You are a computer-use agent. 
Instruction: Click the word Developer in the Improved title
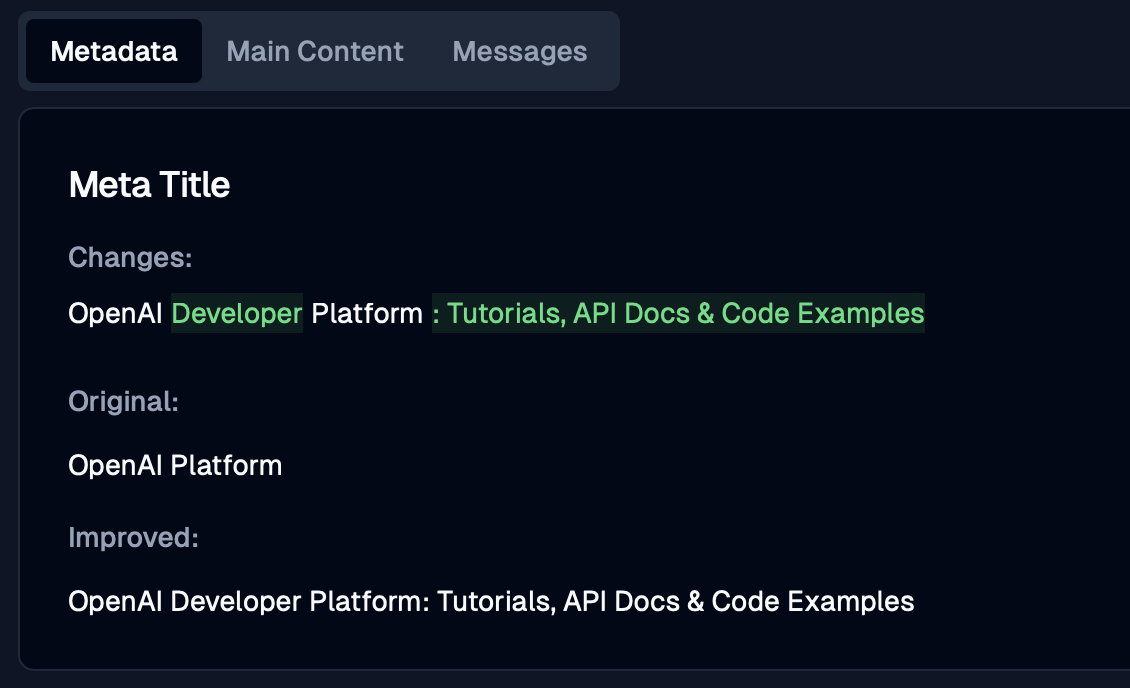(236, 602)
